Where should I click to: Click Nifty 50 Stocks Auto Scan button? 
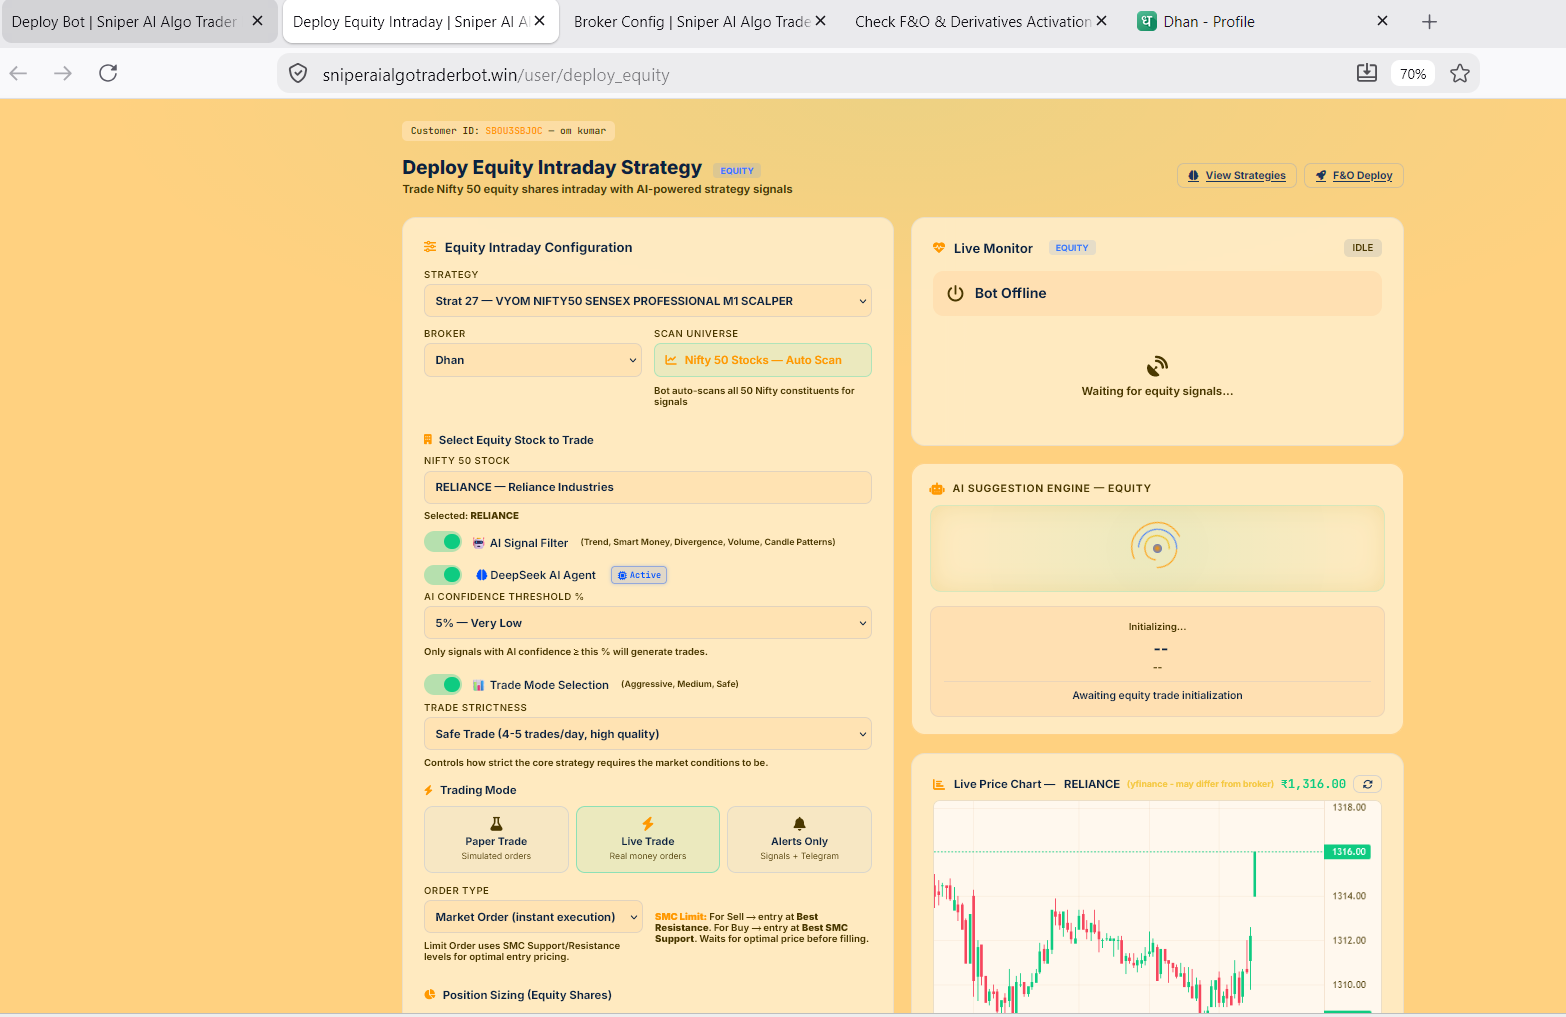[x=763, y=360]
